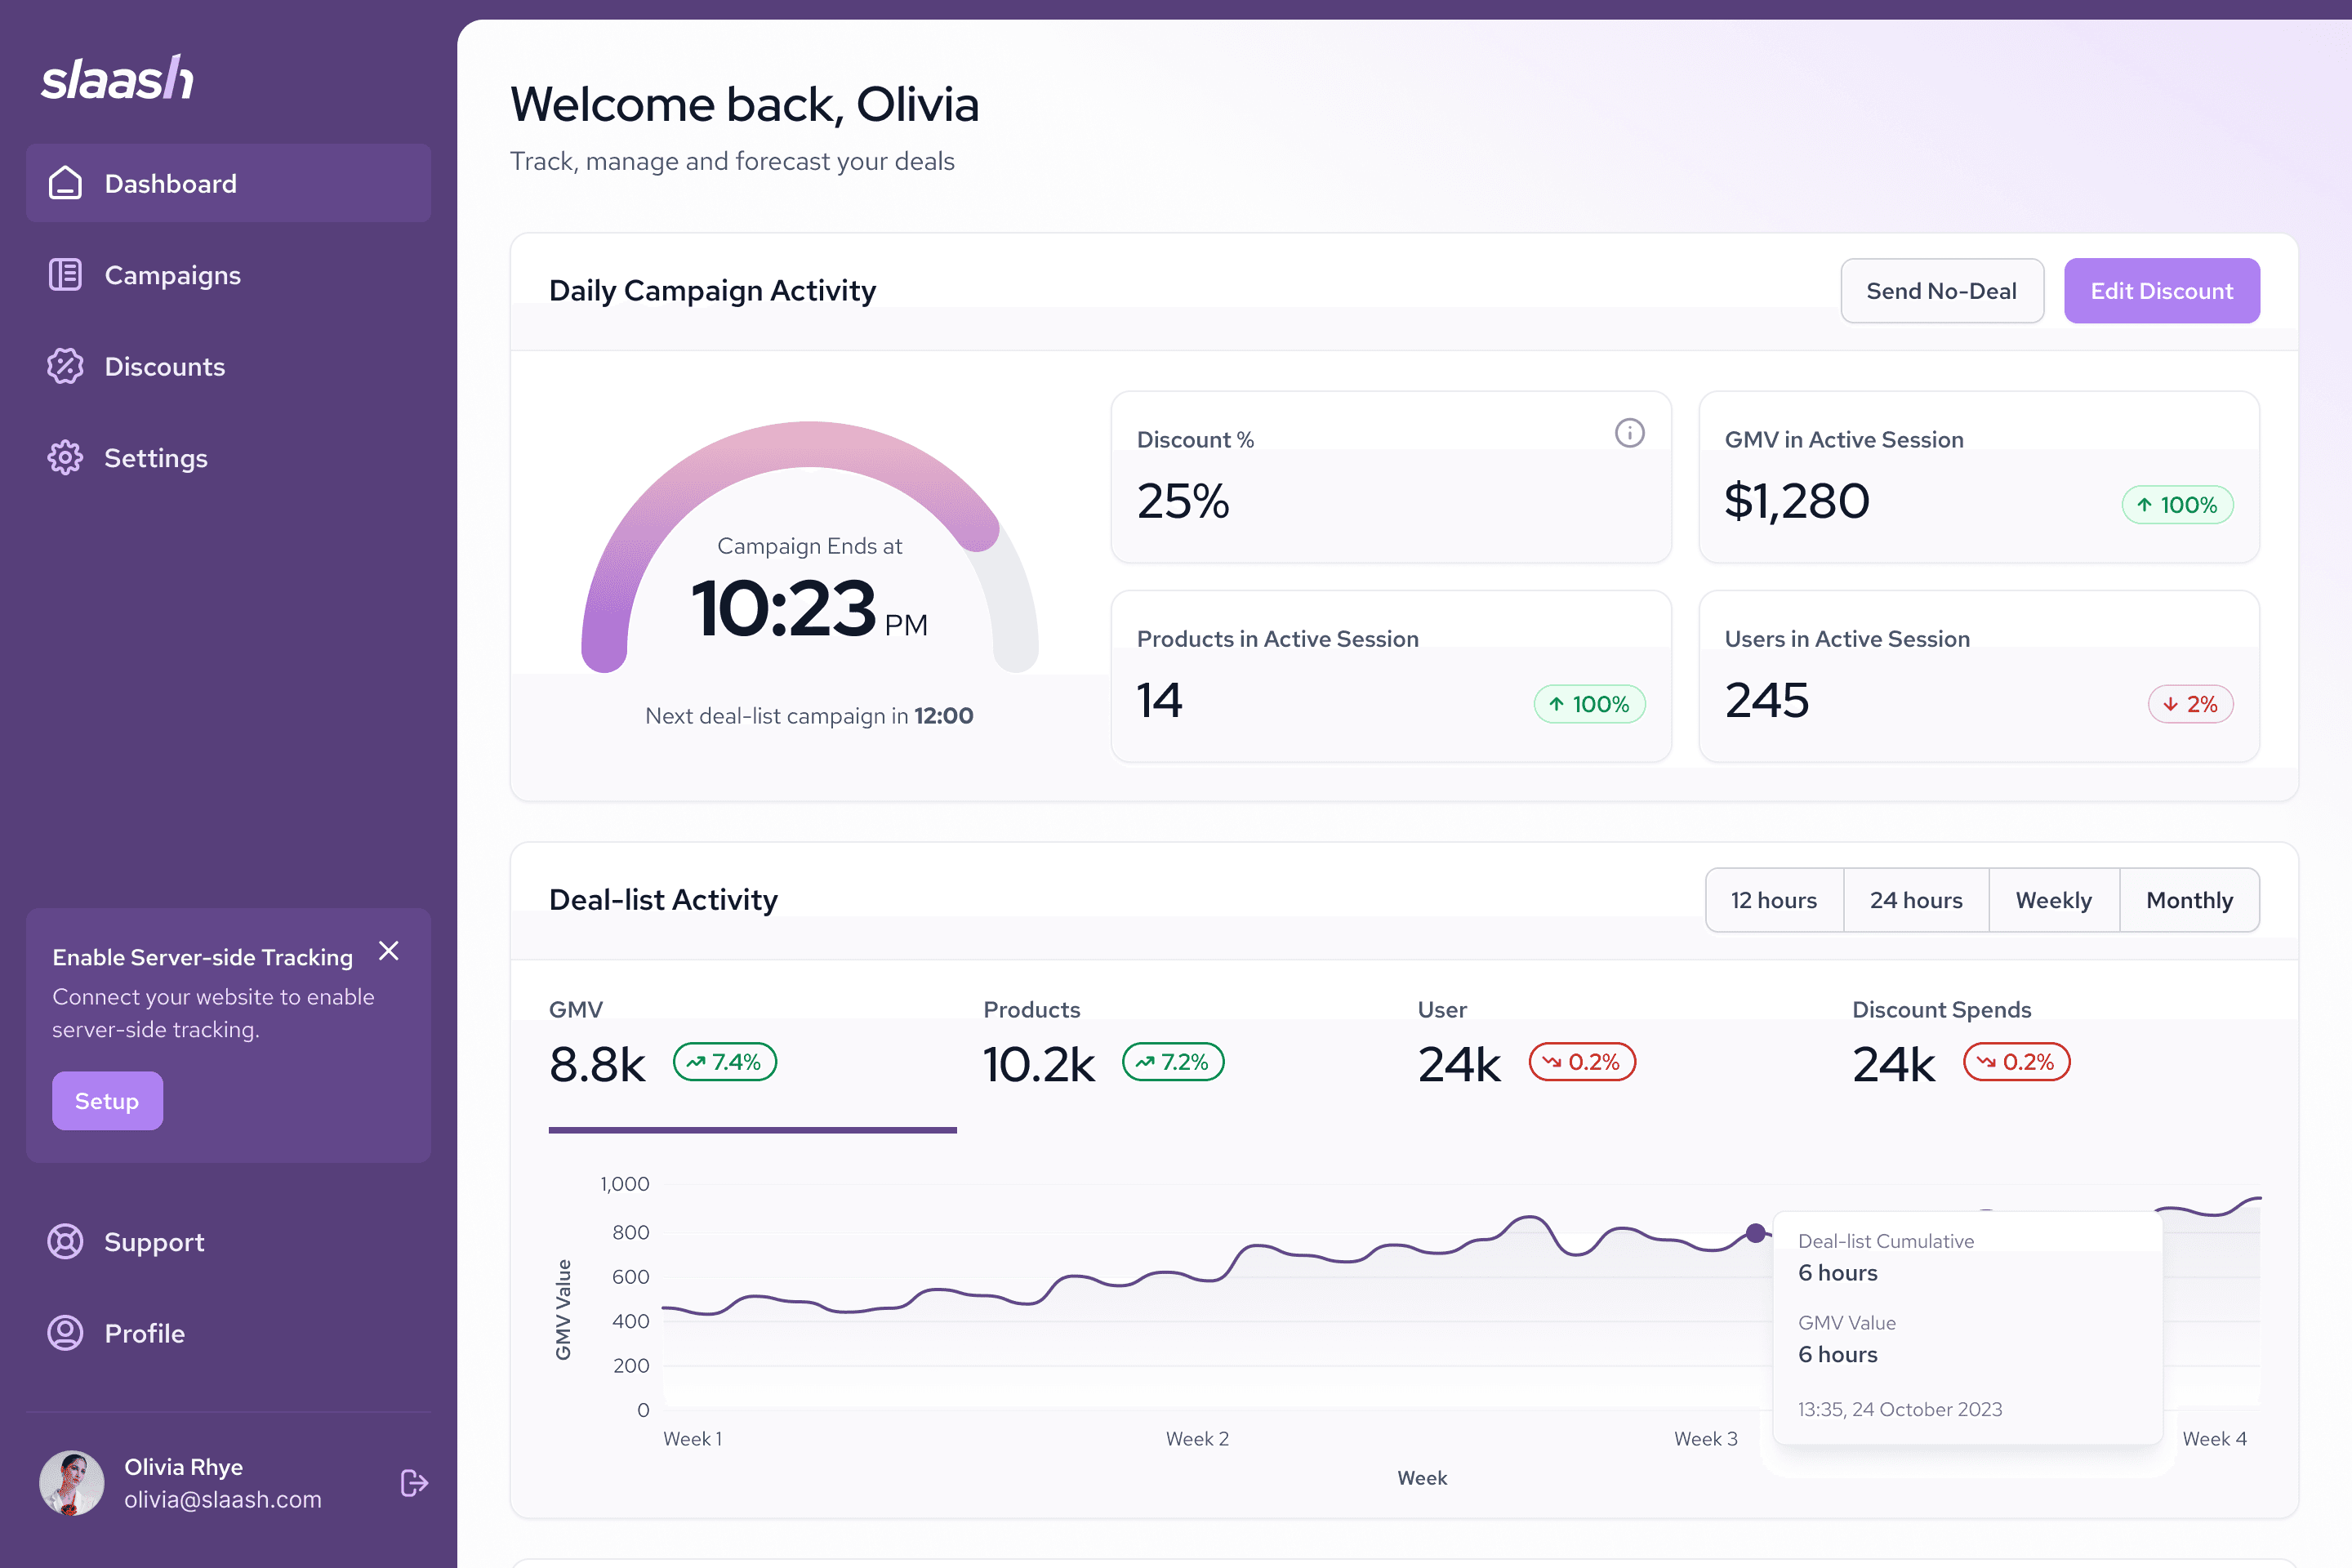Click the Profile user icon

pos(65,1333)
